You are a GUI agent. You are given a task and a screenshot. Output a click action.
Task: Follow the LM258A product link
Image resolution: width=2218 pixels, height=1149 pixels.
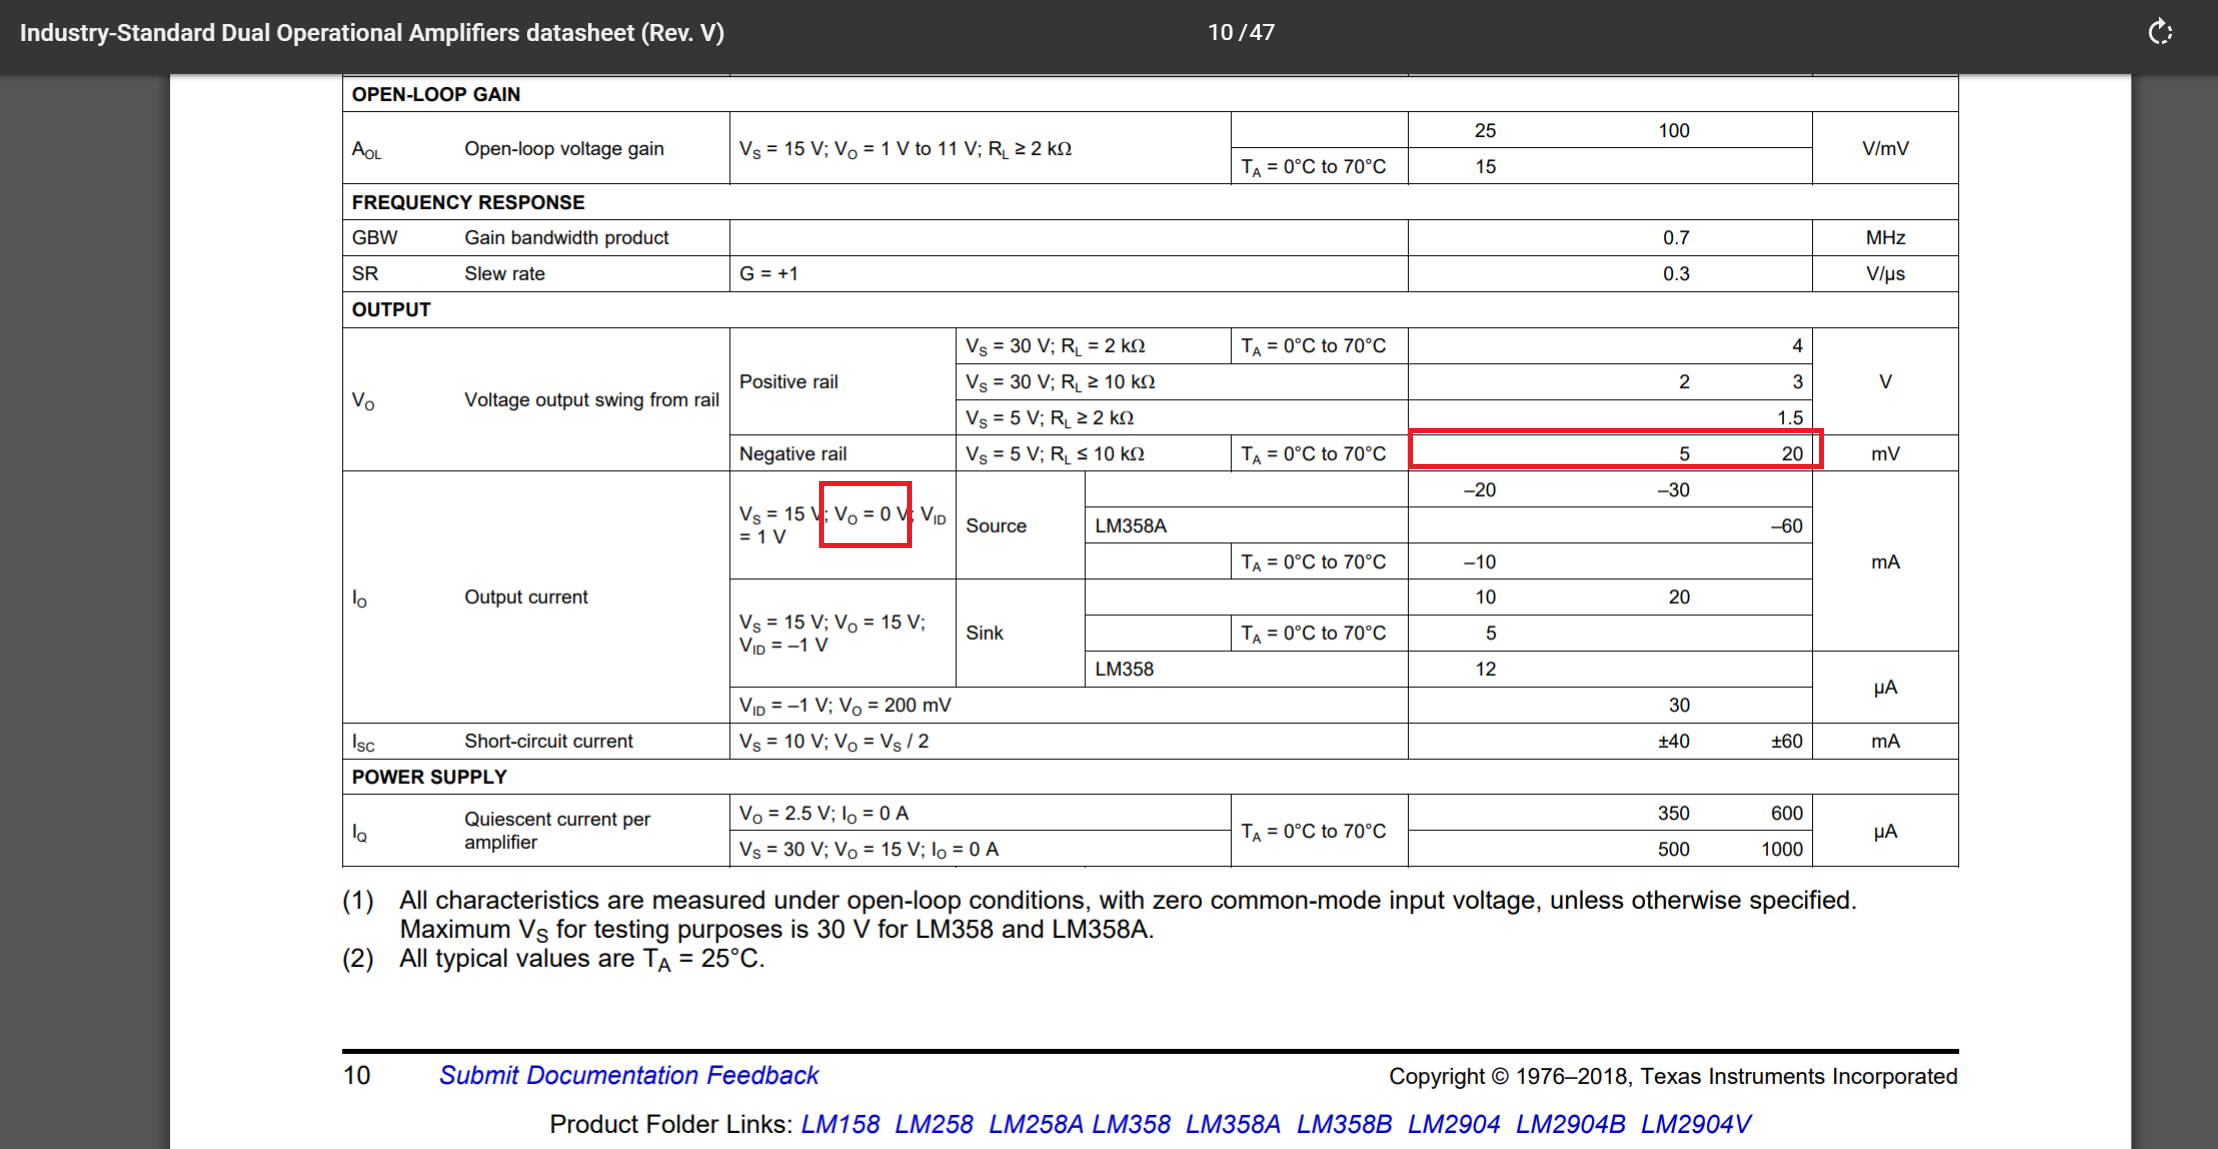(1035, 1124)
